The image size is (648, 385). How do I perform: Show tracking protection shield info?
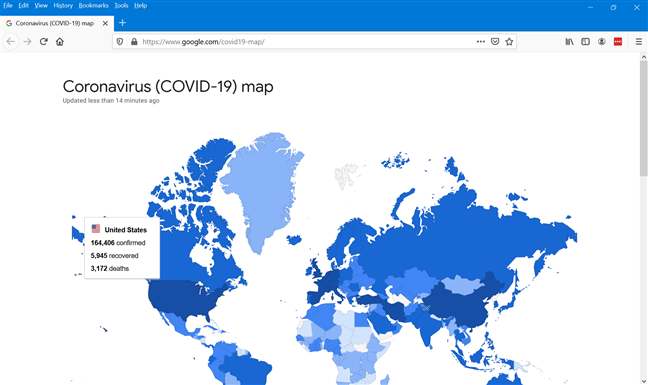click(120, 42)
